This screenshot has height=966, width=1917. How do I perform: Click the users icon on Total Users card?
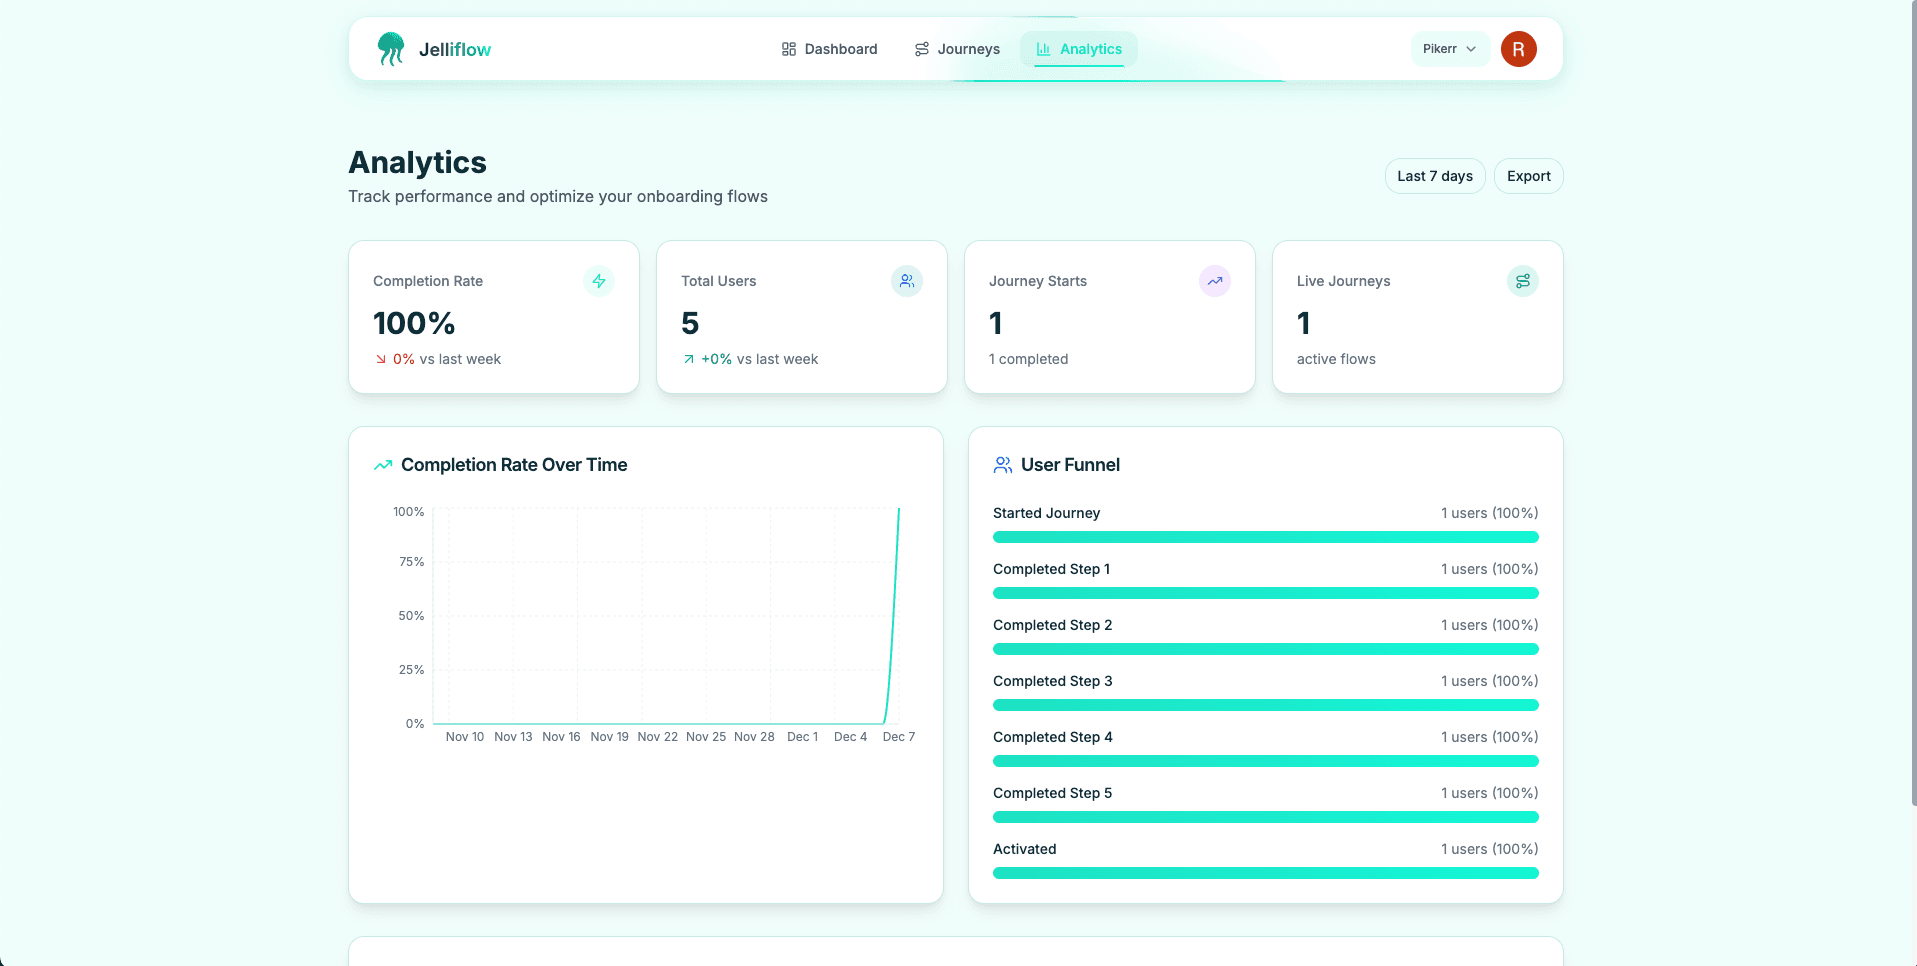(x=907, y=281)
